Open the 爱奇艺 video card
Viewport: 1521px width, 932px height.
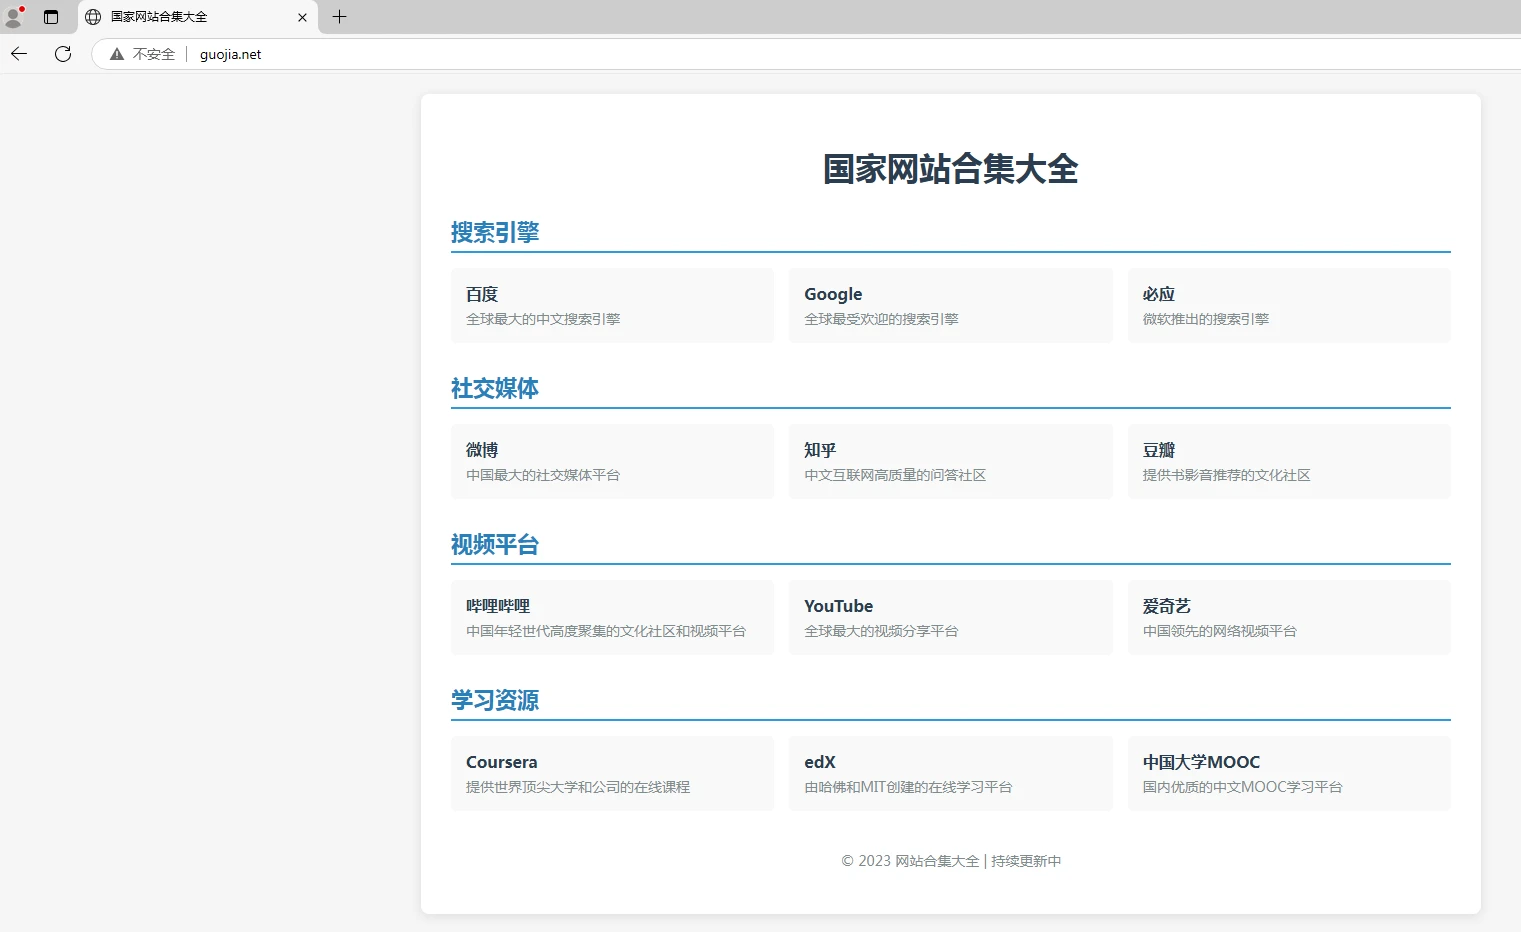pyautogui.click(x=1288, y=617)
